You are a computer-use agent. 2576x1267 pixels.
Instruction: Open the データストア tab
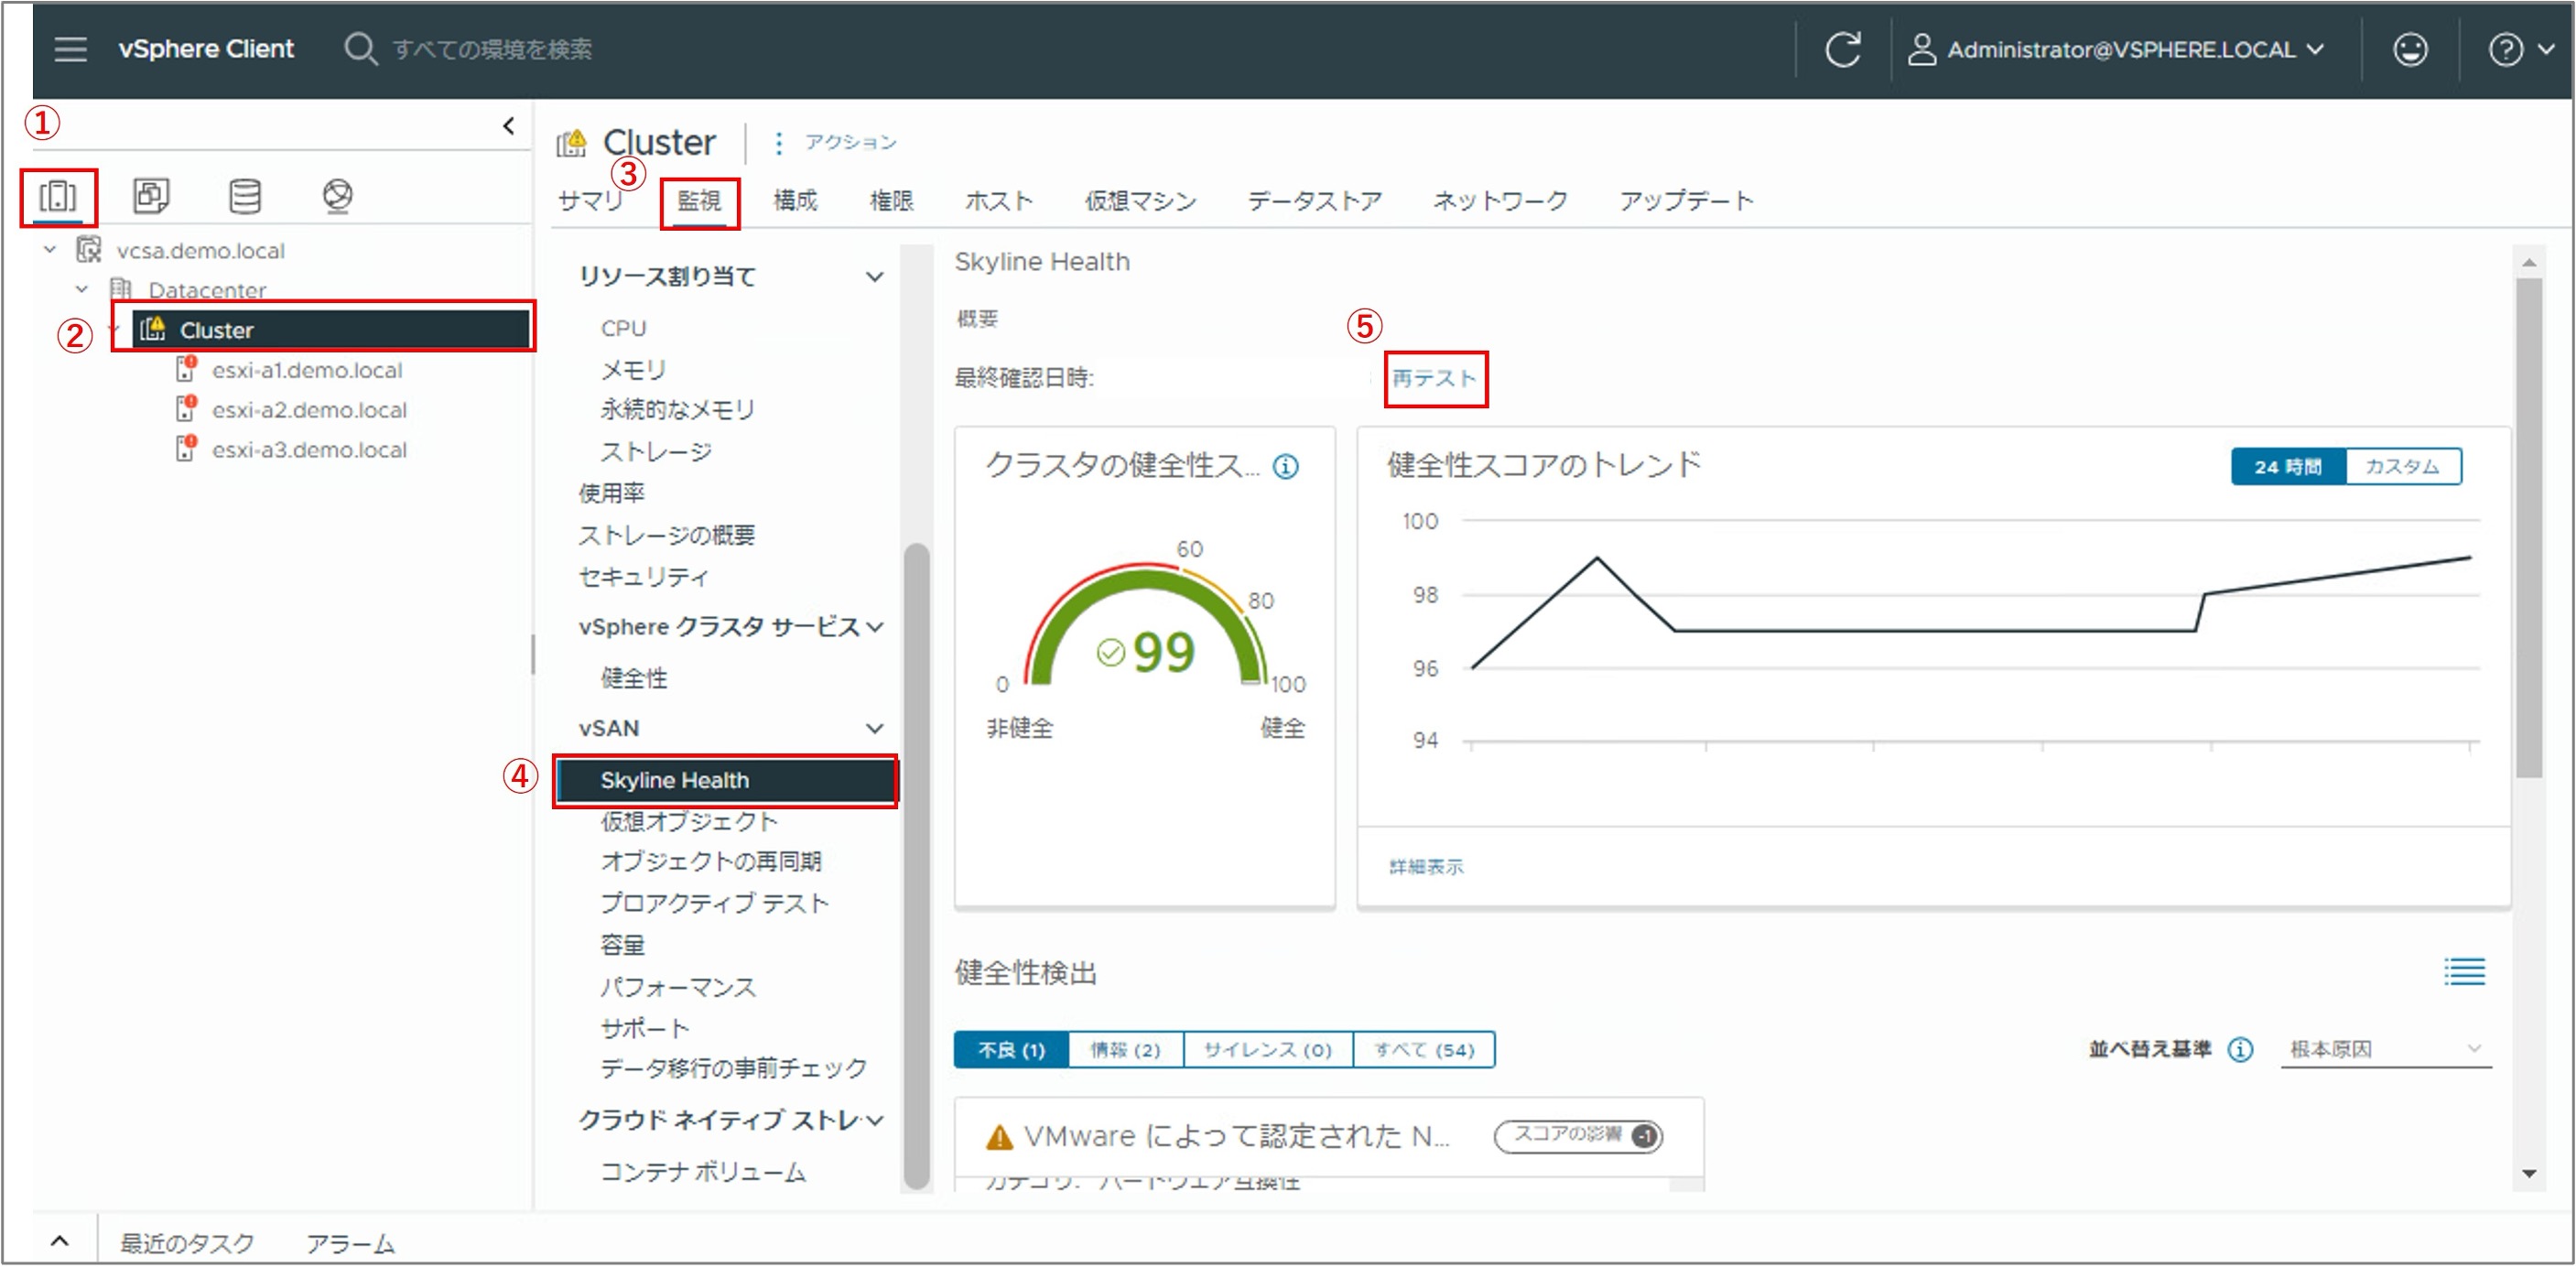(x=1314, y=201)
